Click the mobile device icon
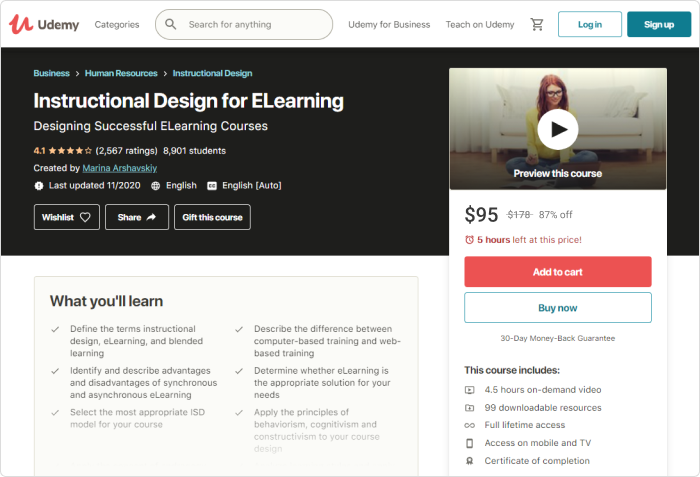 click(470, 443)
